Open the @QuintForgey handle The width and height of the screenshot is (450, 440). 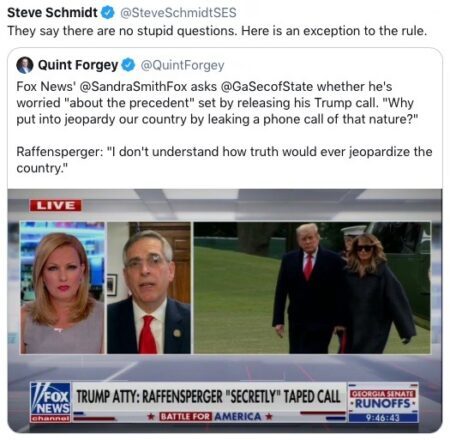[183, 65]
